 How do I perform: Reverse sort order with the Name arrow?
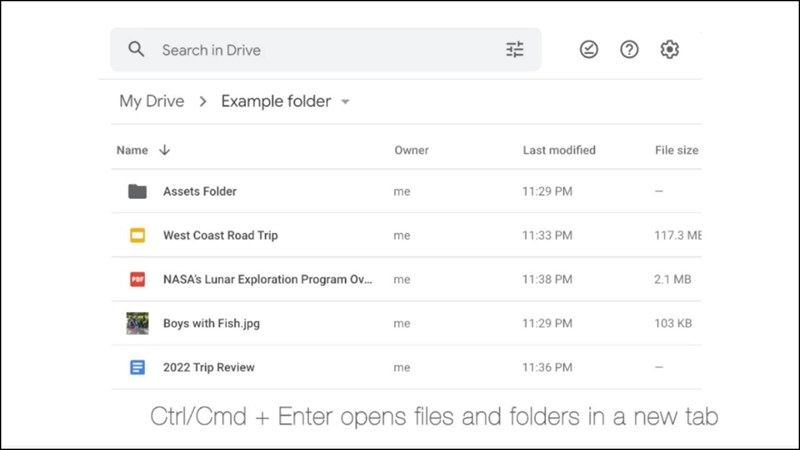(x=164, y=150)
